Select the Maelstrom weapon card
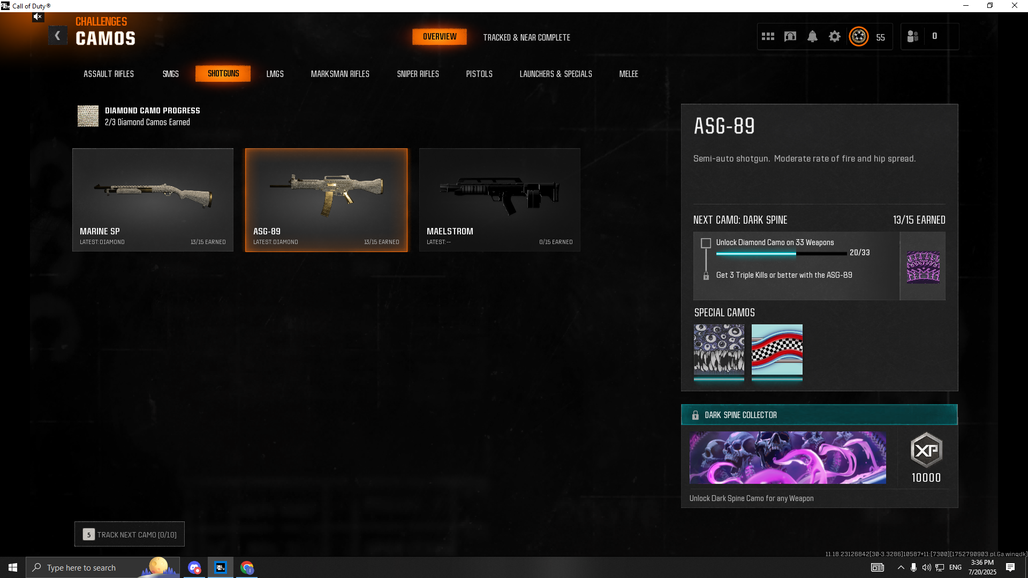The width and height of the screenshot is (1028, 578). [500, 200]
